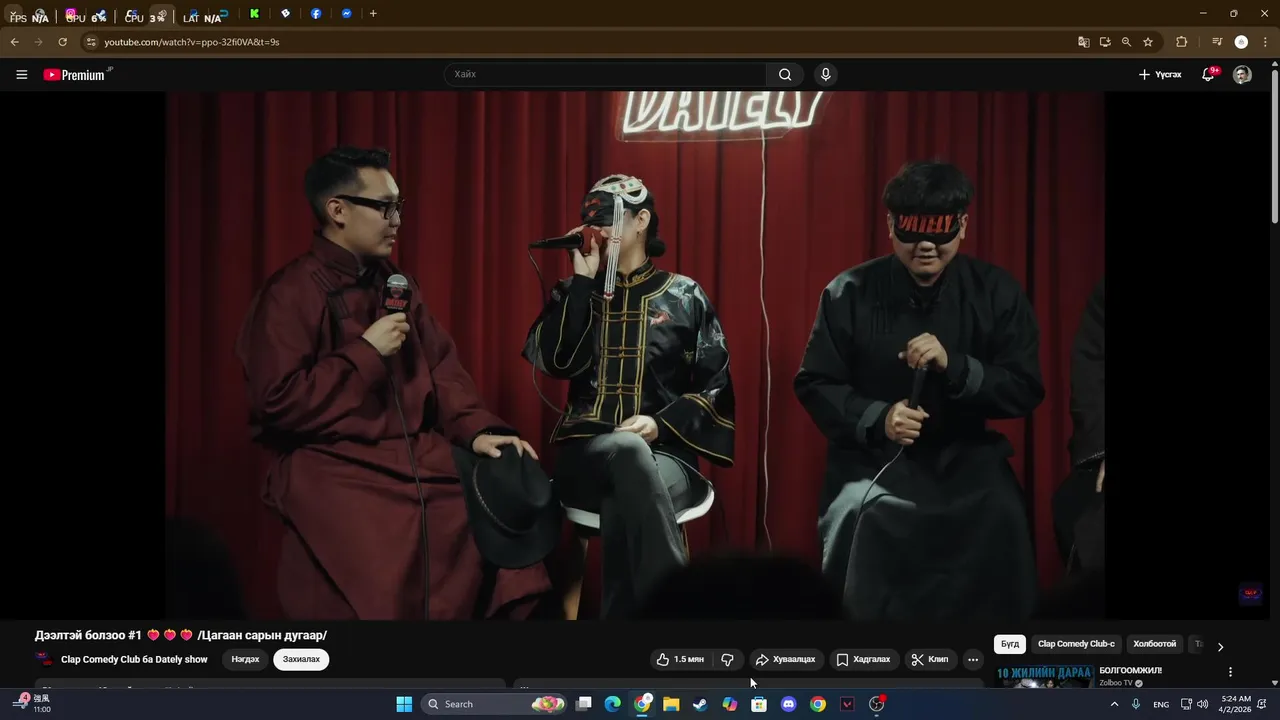Open Steam from taskbar
This screenshot has height=720, width=1280.
[x=700, y=704]
